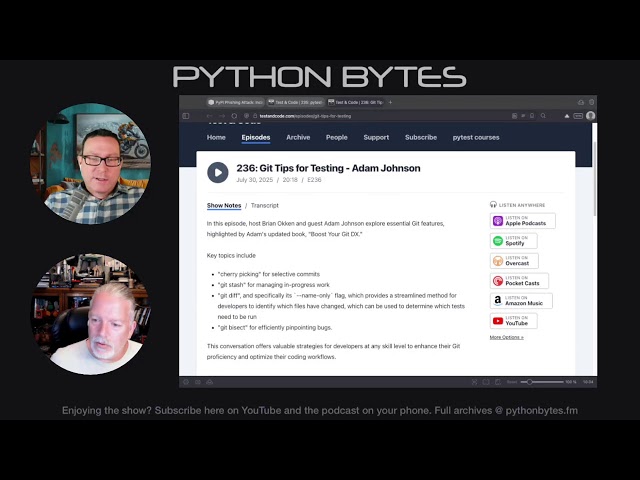Click the bottom host webcam thumbnail

91,314
